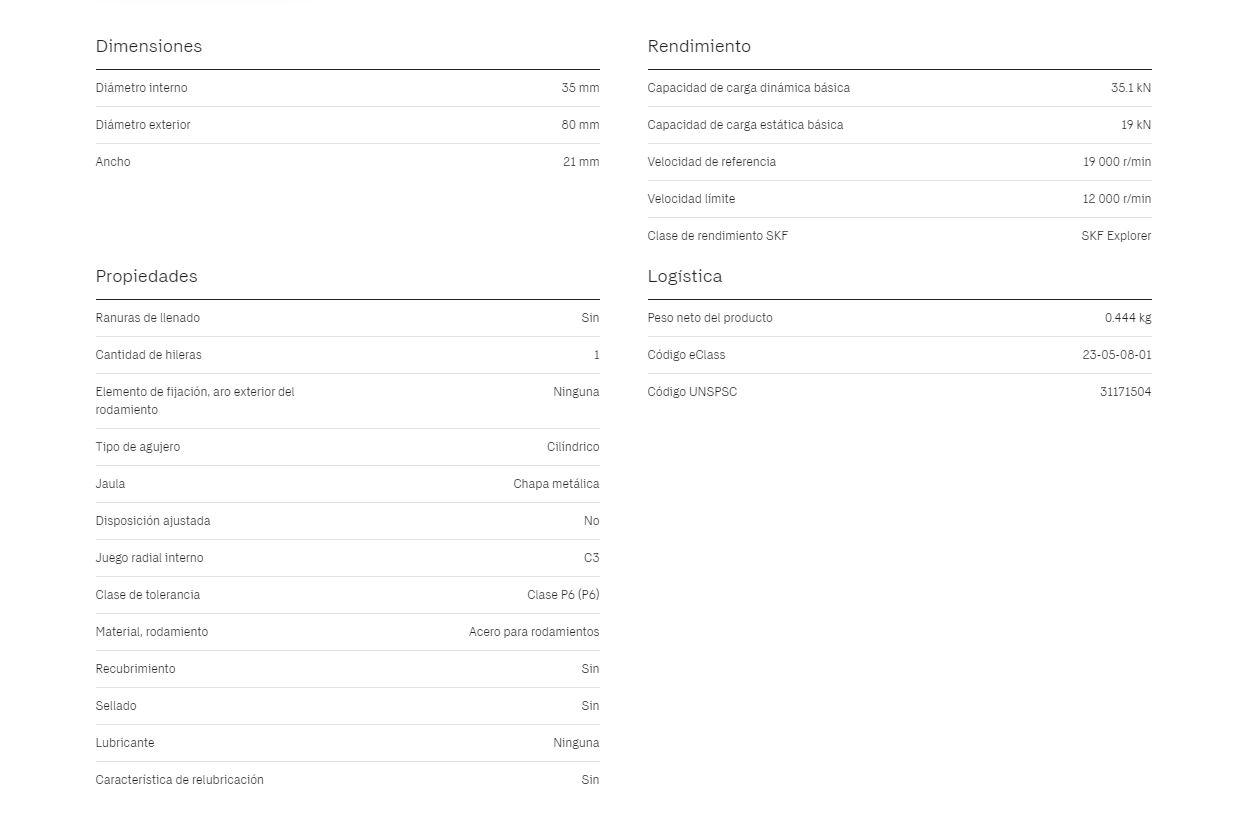Screen dimensions: 1248x816
Task: Click the eClass code 23-05-08-01
Action: click(x=1116, y=355)
